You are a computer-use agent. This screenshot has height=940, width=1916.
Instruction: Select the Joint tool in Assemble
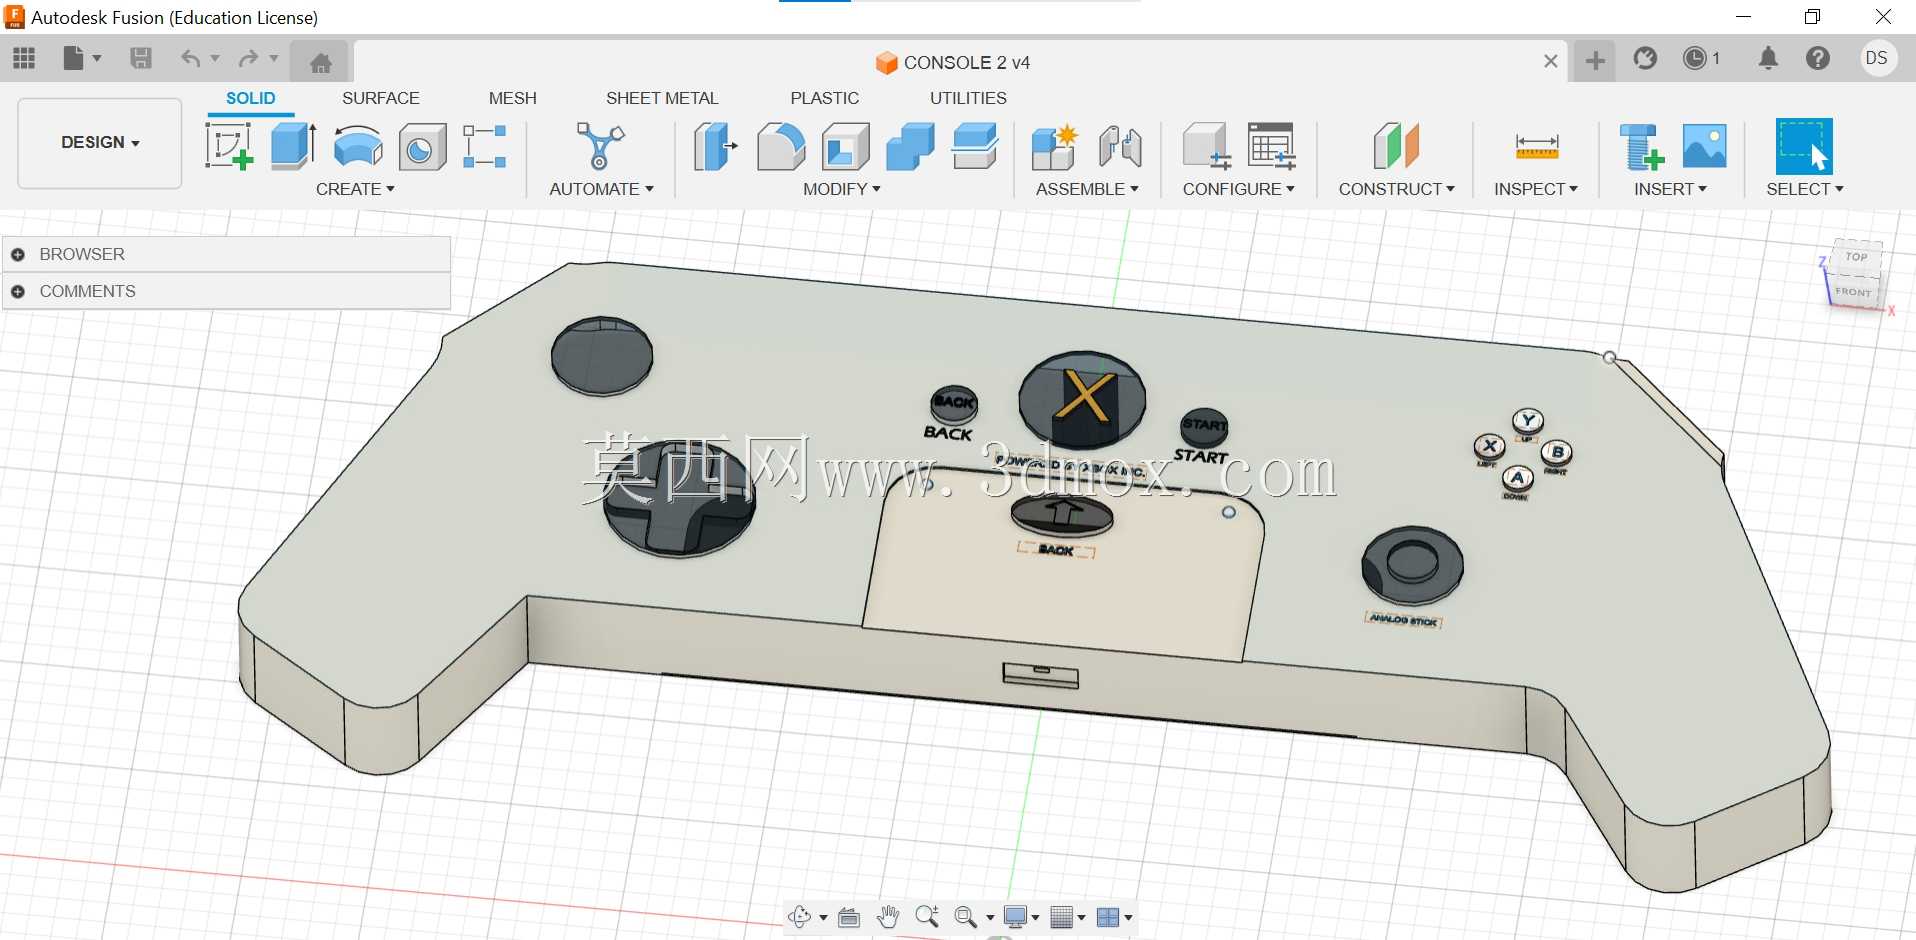pos(1120,146)
